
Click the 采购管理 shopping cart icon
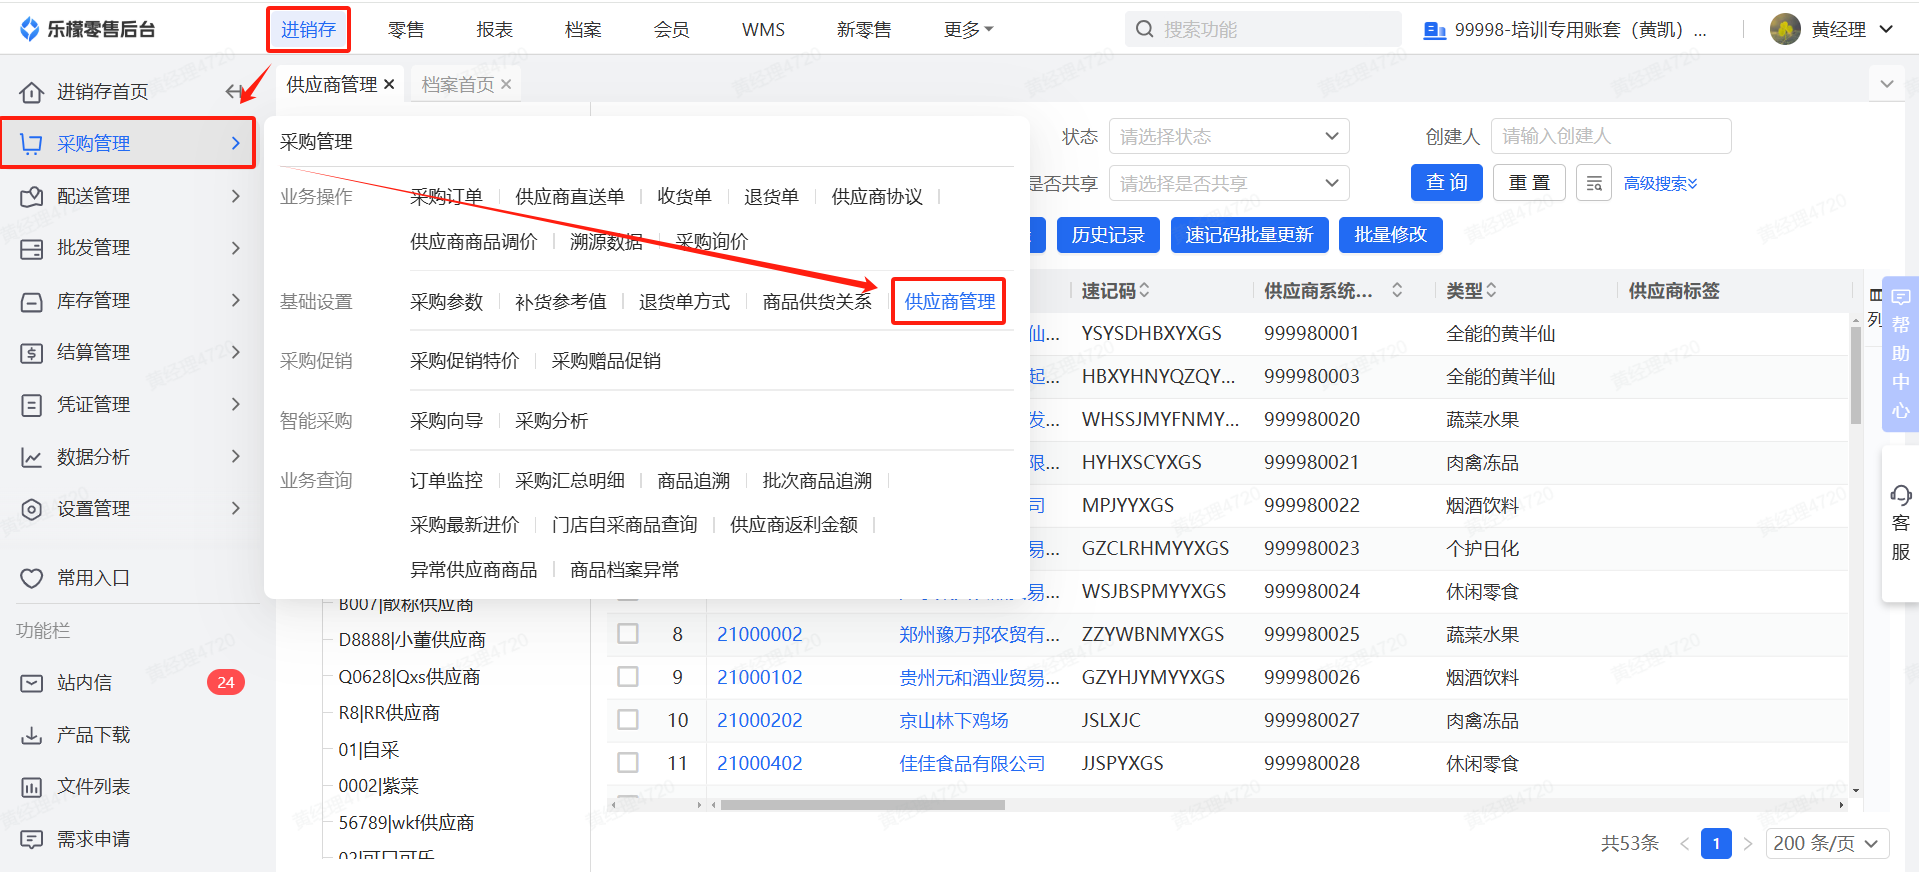(32, 144)
